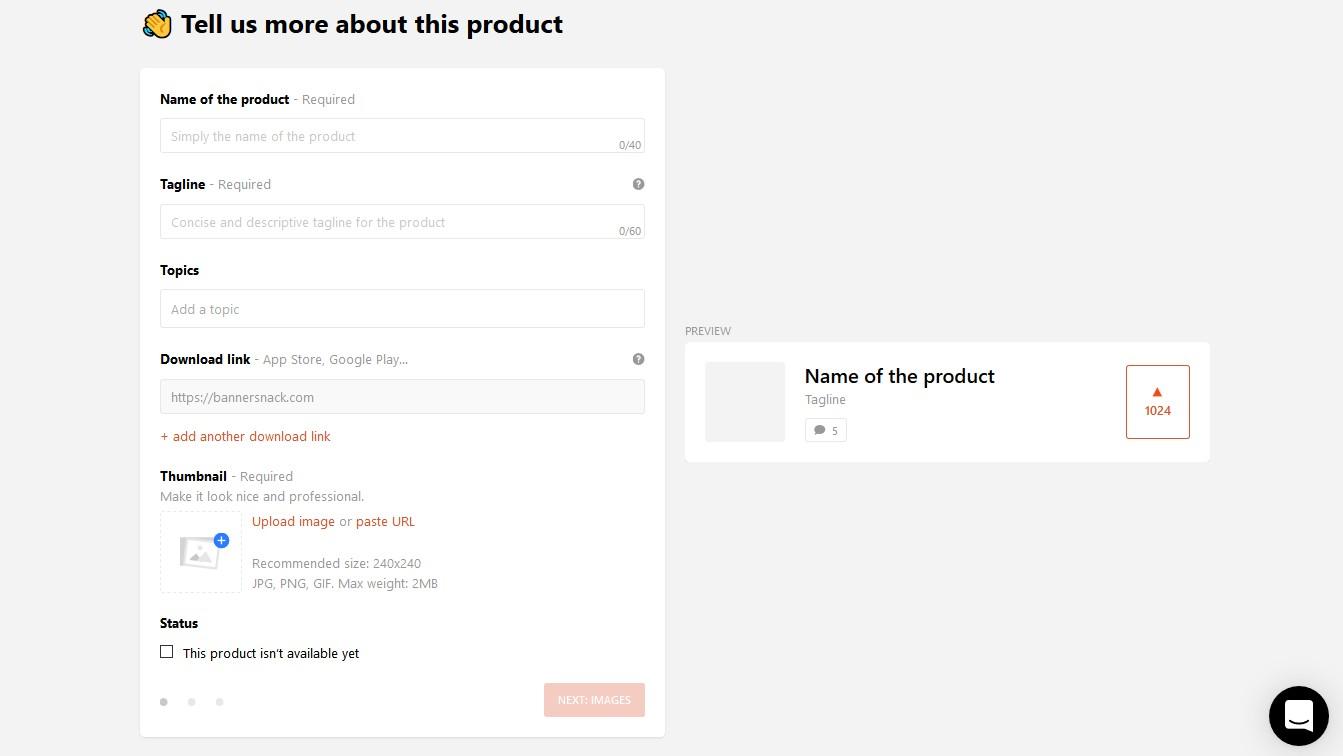Screen dimensions: 1343x756
Task: Click into the Tagline text field
Action: click(x=390, y=222)
